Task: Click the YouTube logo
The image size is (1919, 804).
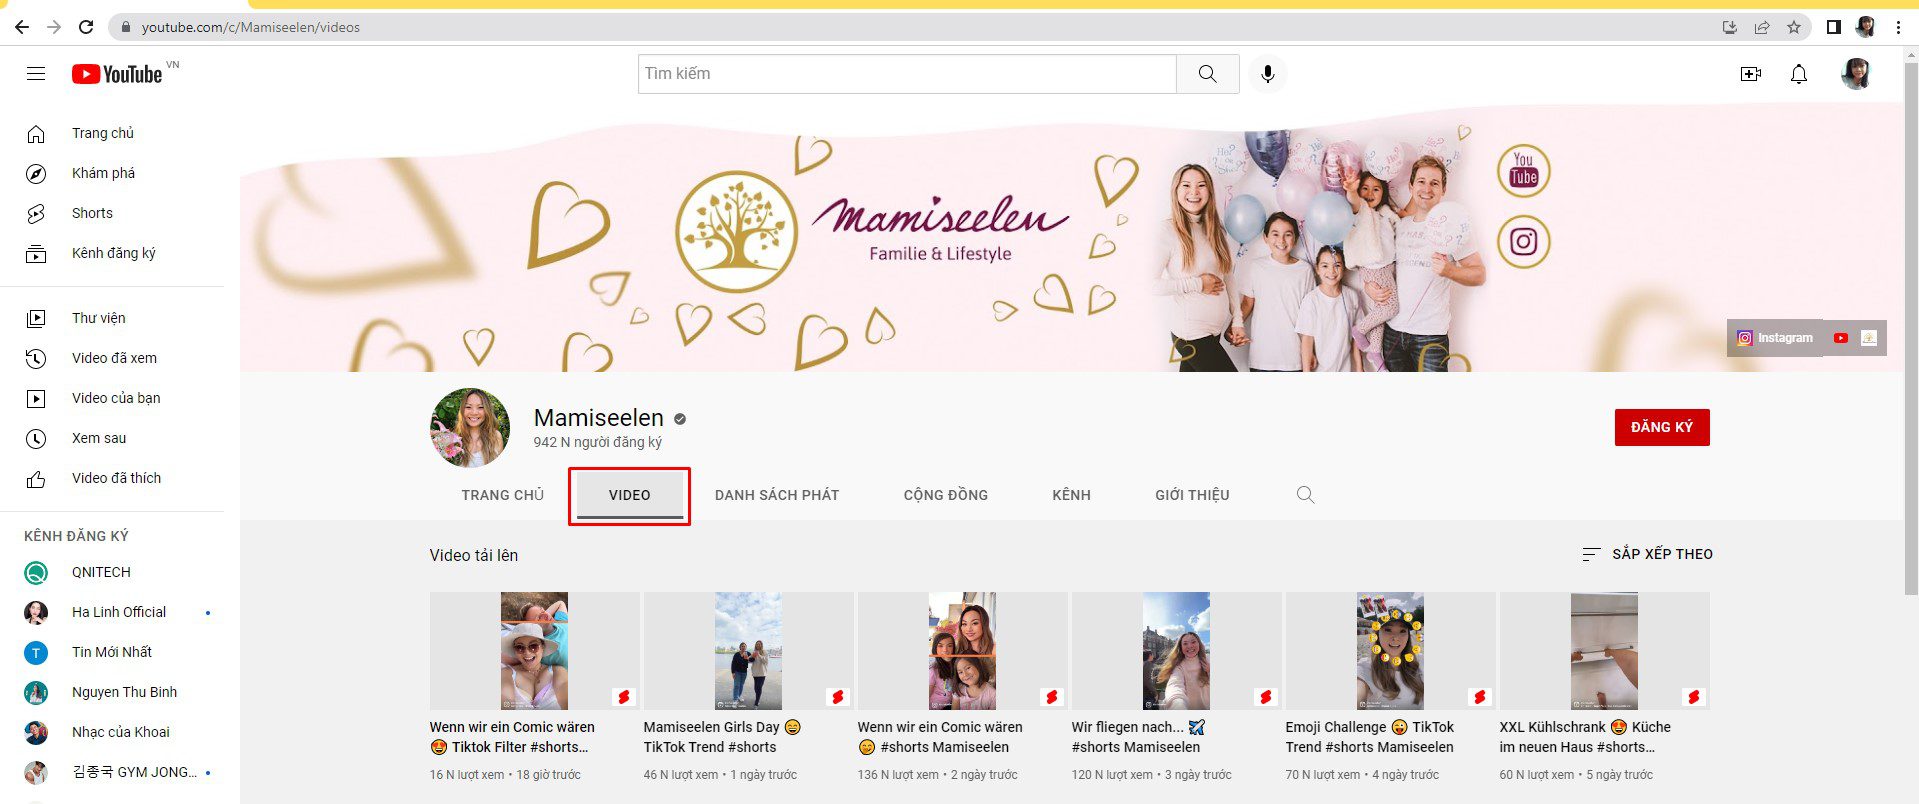Action: [117, 74]
